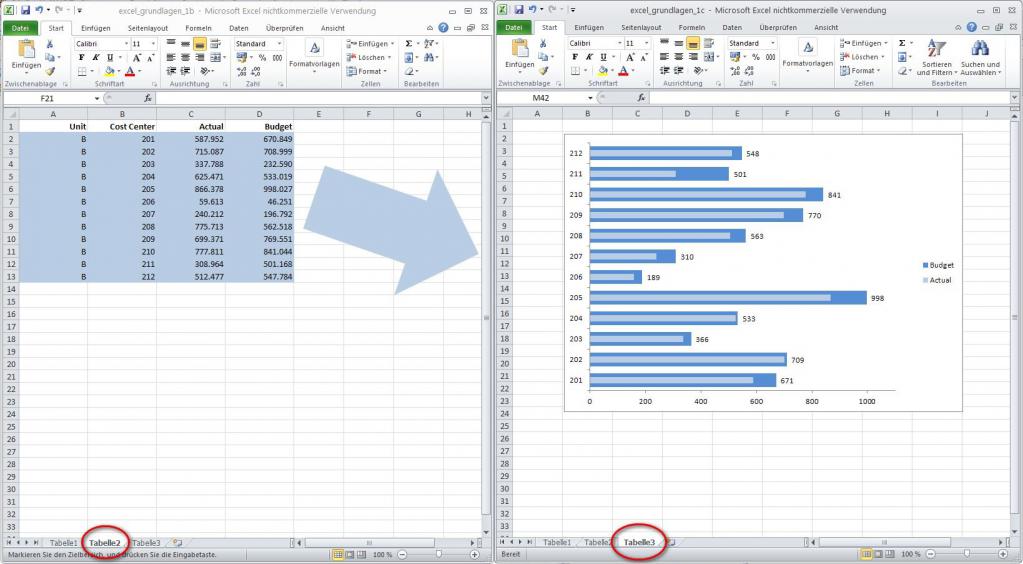Switch to Tabelle3 sheet tab in left window
1023x564 pixels.
coord(146,542)
